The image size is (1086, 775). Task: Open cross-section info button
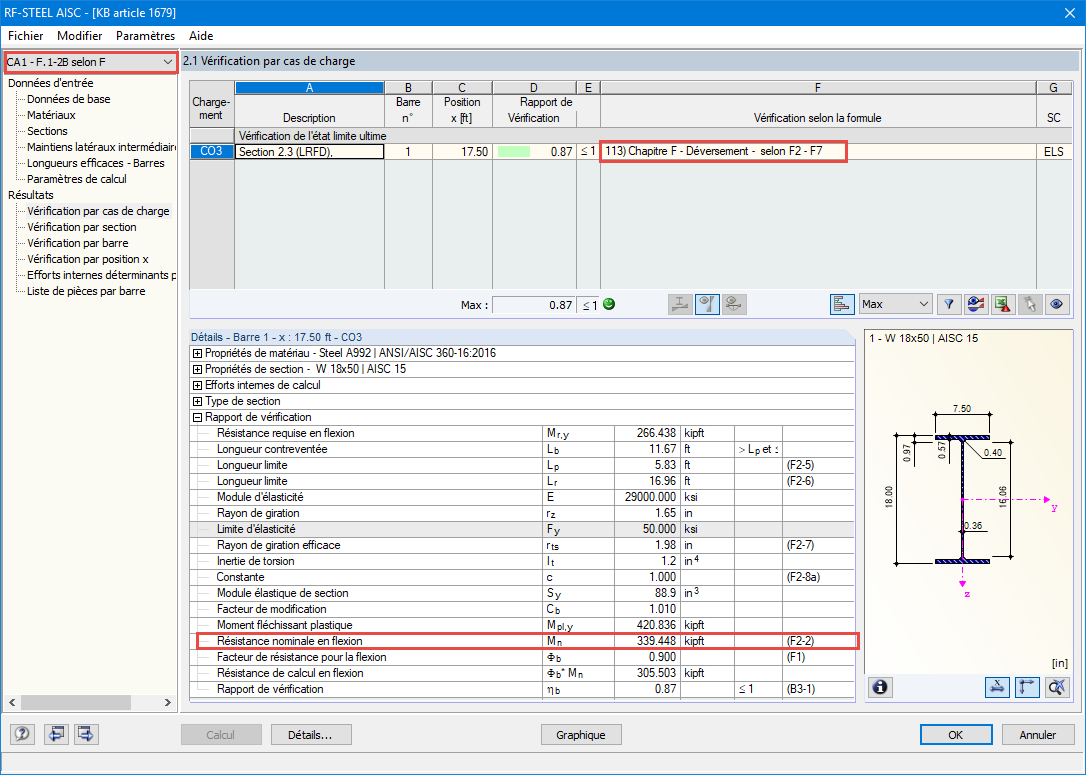coord(880,687)
